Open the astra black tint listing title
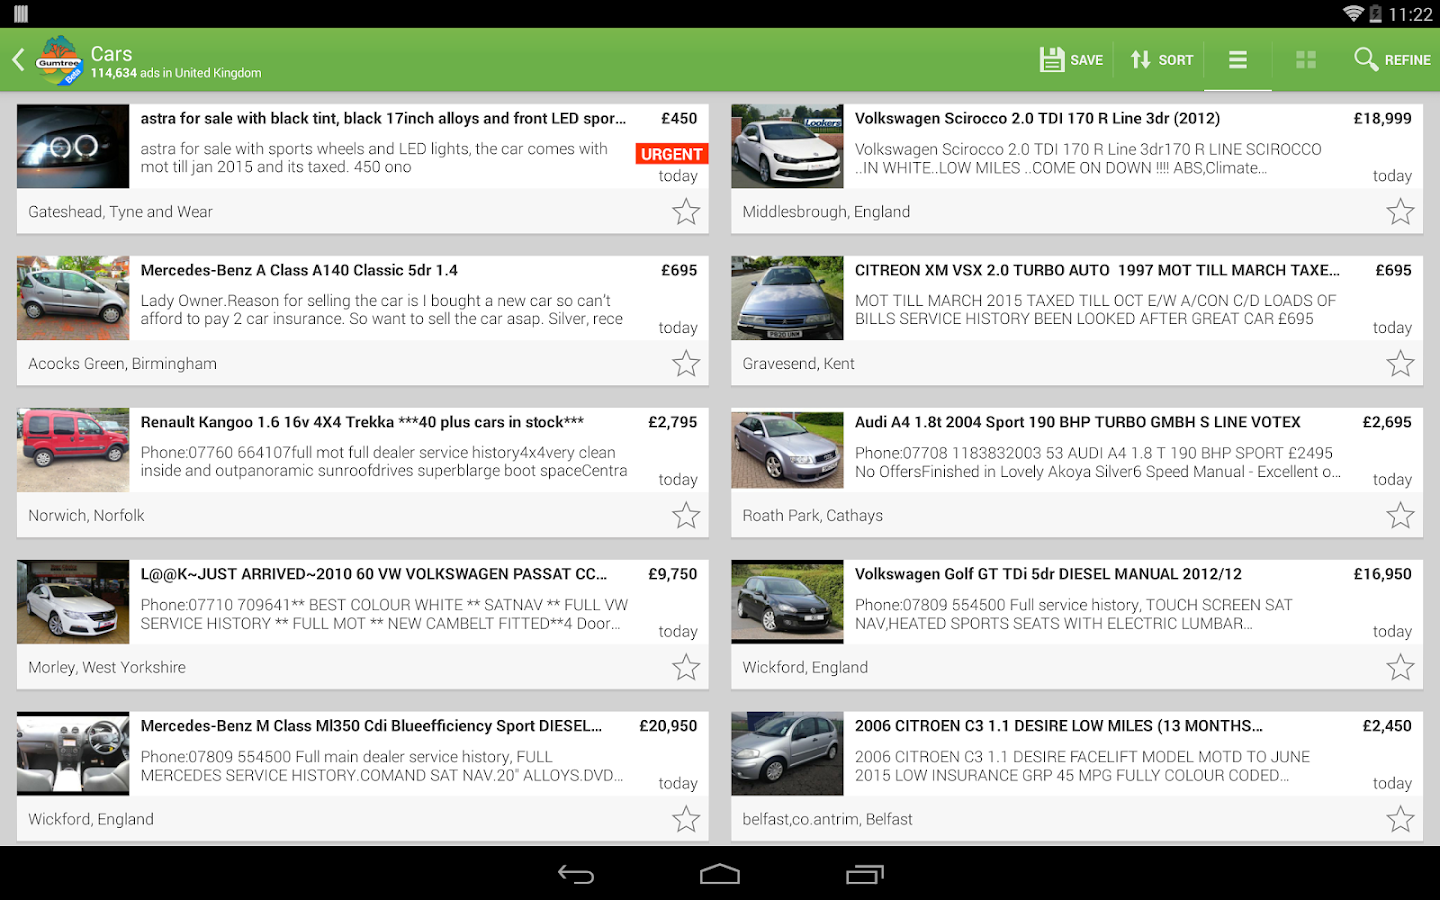This screenshot has height=900, width=1440. 383,118
